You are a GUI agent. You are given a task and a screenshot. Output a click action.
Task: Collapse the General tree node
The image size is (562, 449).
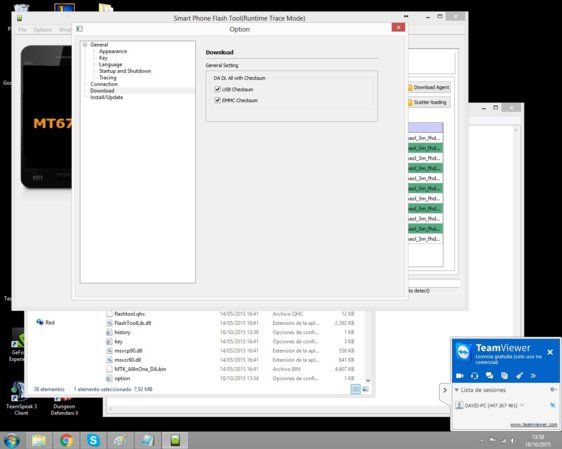(x=85, y=45)
